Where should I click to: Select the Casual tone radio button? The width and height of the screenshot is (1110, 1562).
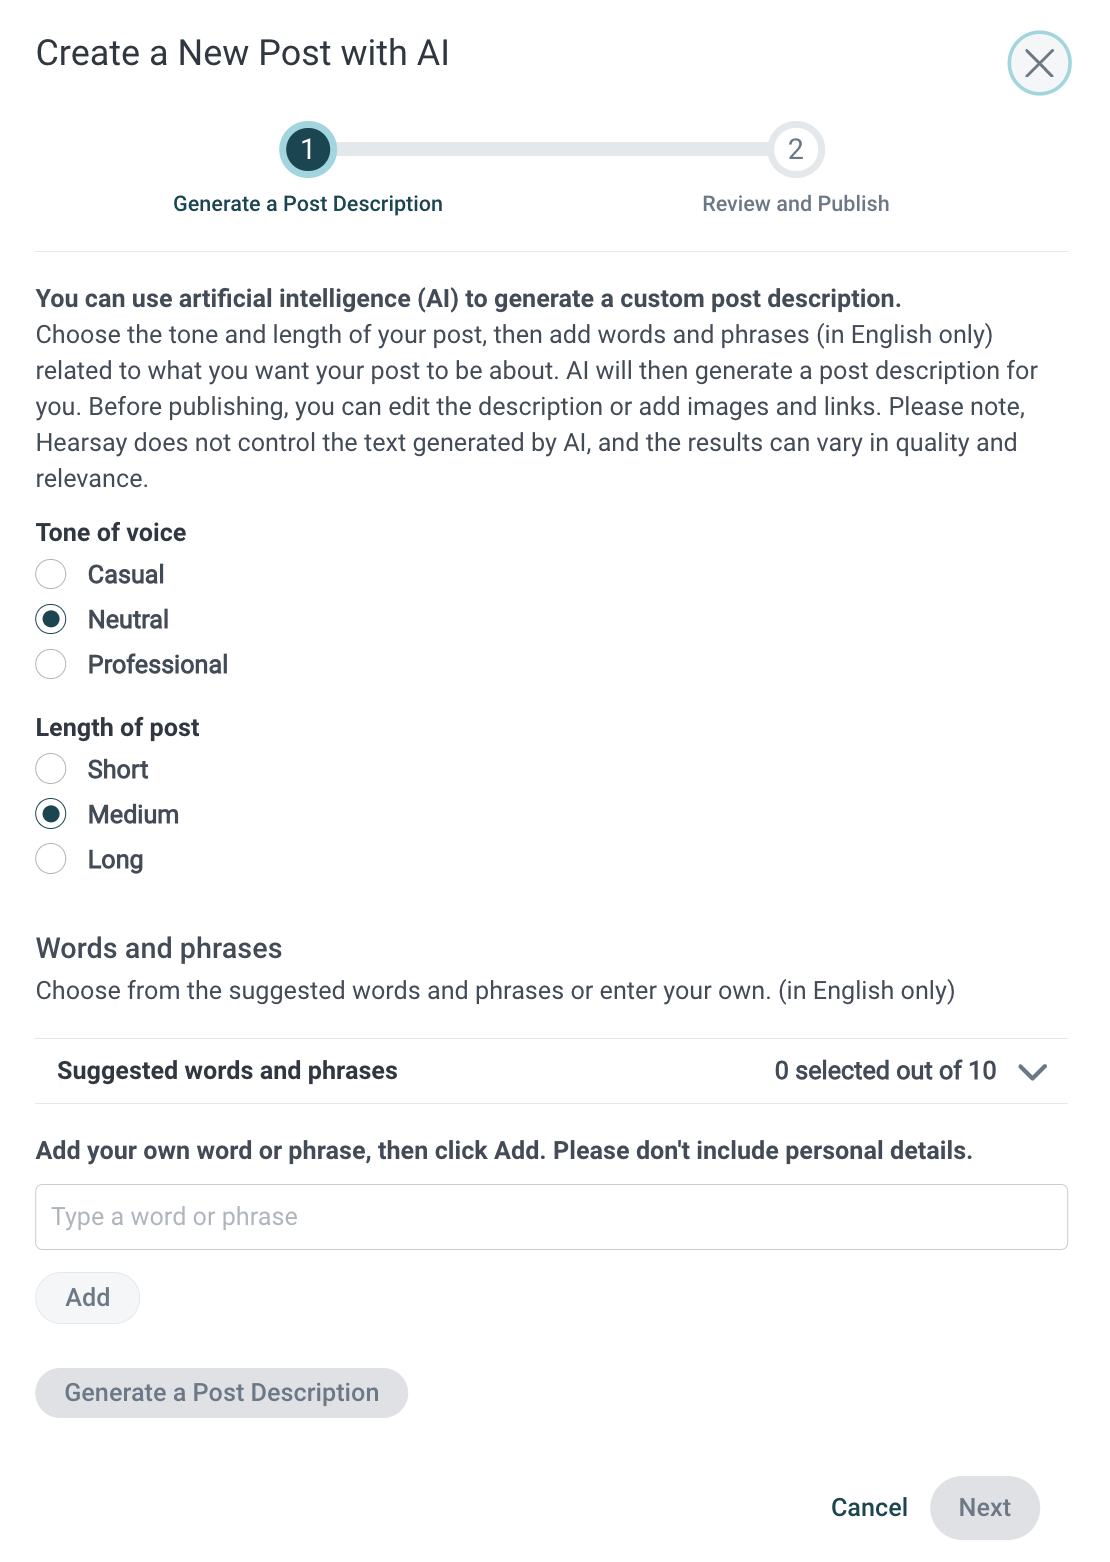tap(51, 574)
